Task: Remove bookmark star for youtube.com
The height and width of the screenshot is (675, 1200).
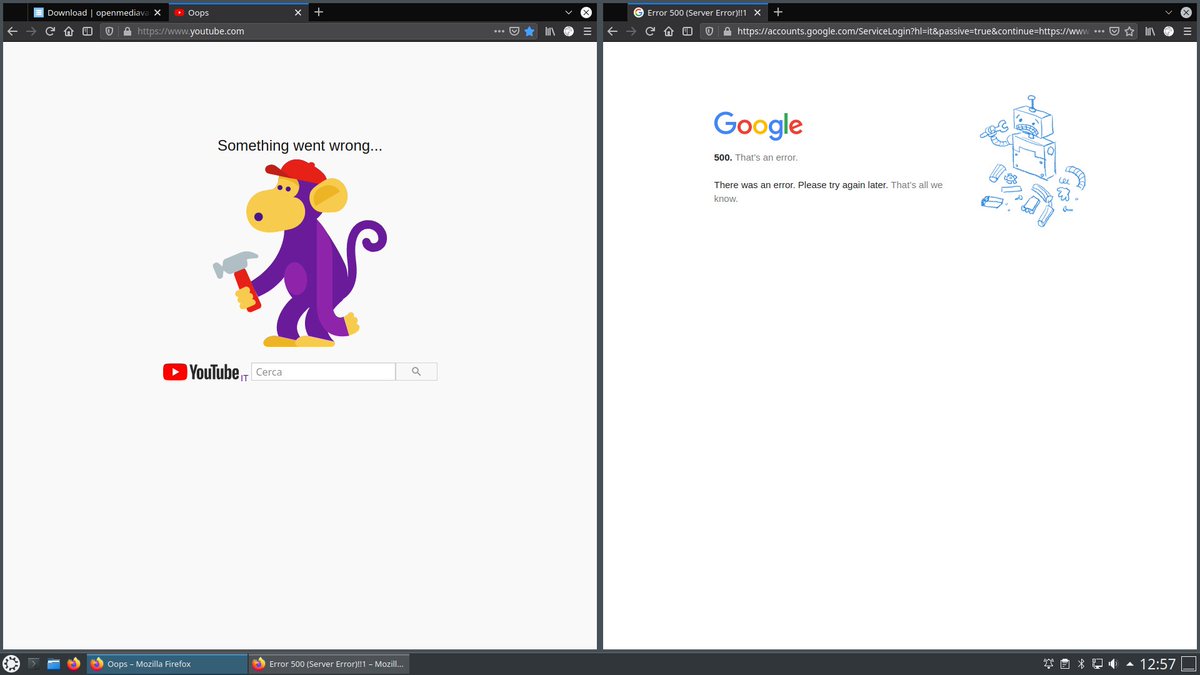Action: pyautogui.click(x=530, y=31)
